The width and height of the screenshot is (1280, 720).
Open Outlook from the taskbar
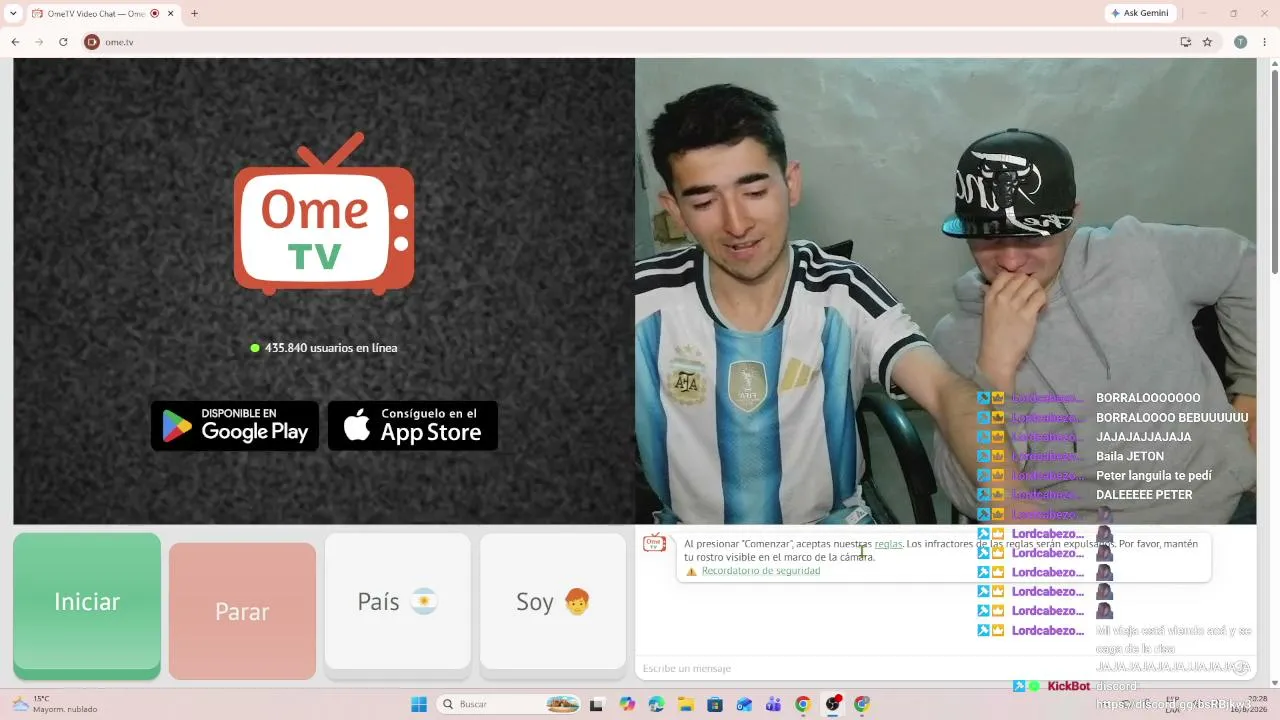pyautogui.click(x=744, y=704)
